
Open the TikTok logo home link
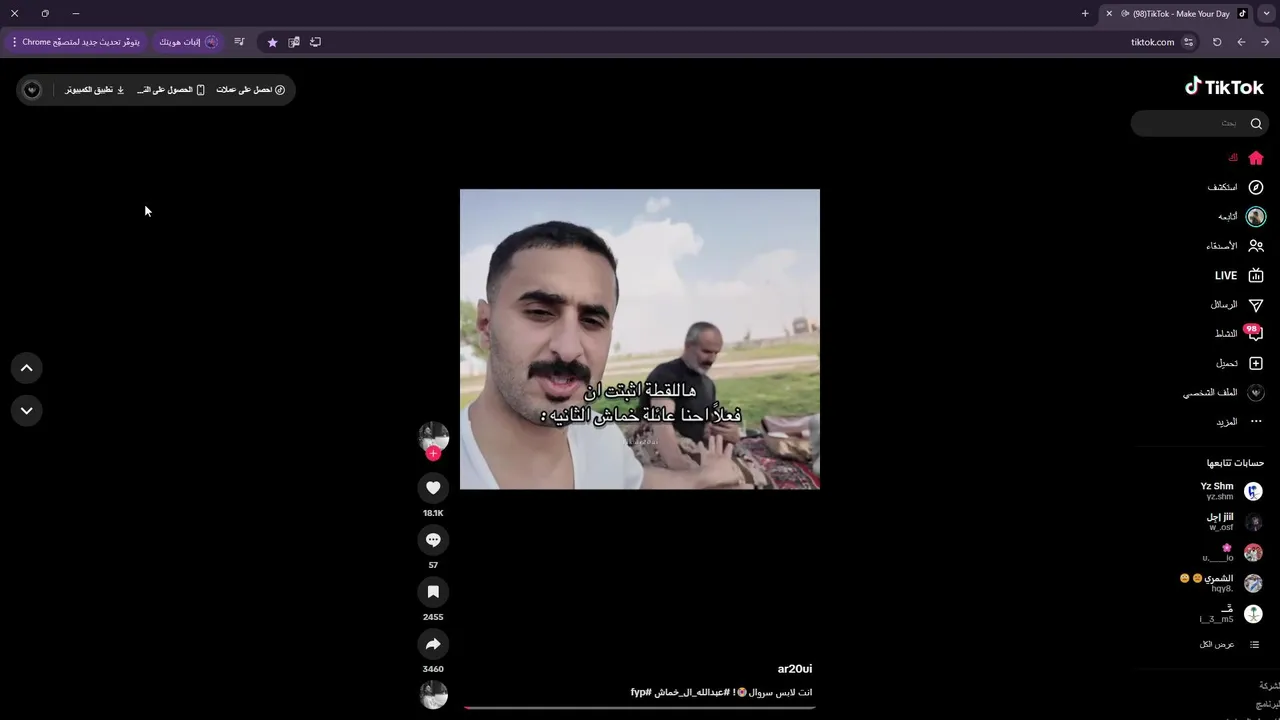click(x=1224, y=87)
